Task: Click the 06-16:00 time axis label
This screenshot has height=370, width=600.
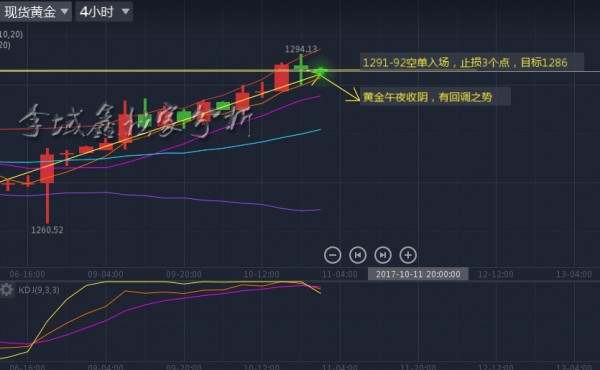Action: click(x=27, y=274)
